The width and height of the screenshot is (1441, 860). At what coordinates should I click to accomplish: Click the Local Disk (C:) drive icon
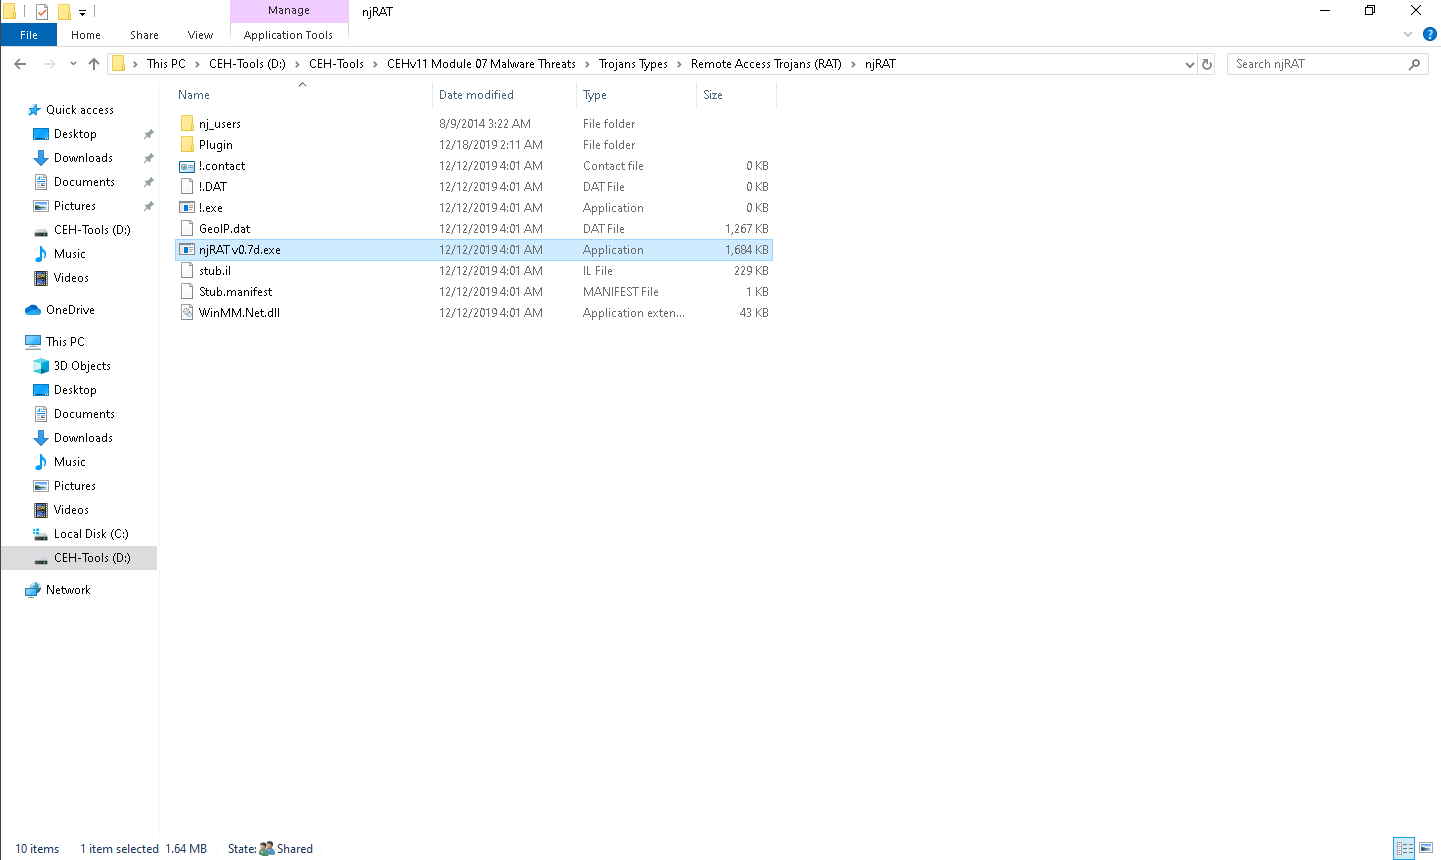(41, 534)
